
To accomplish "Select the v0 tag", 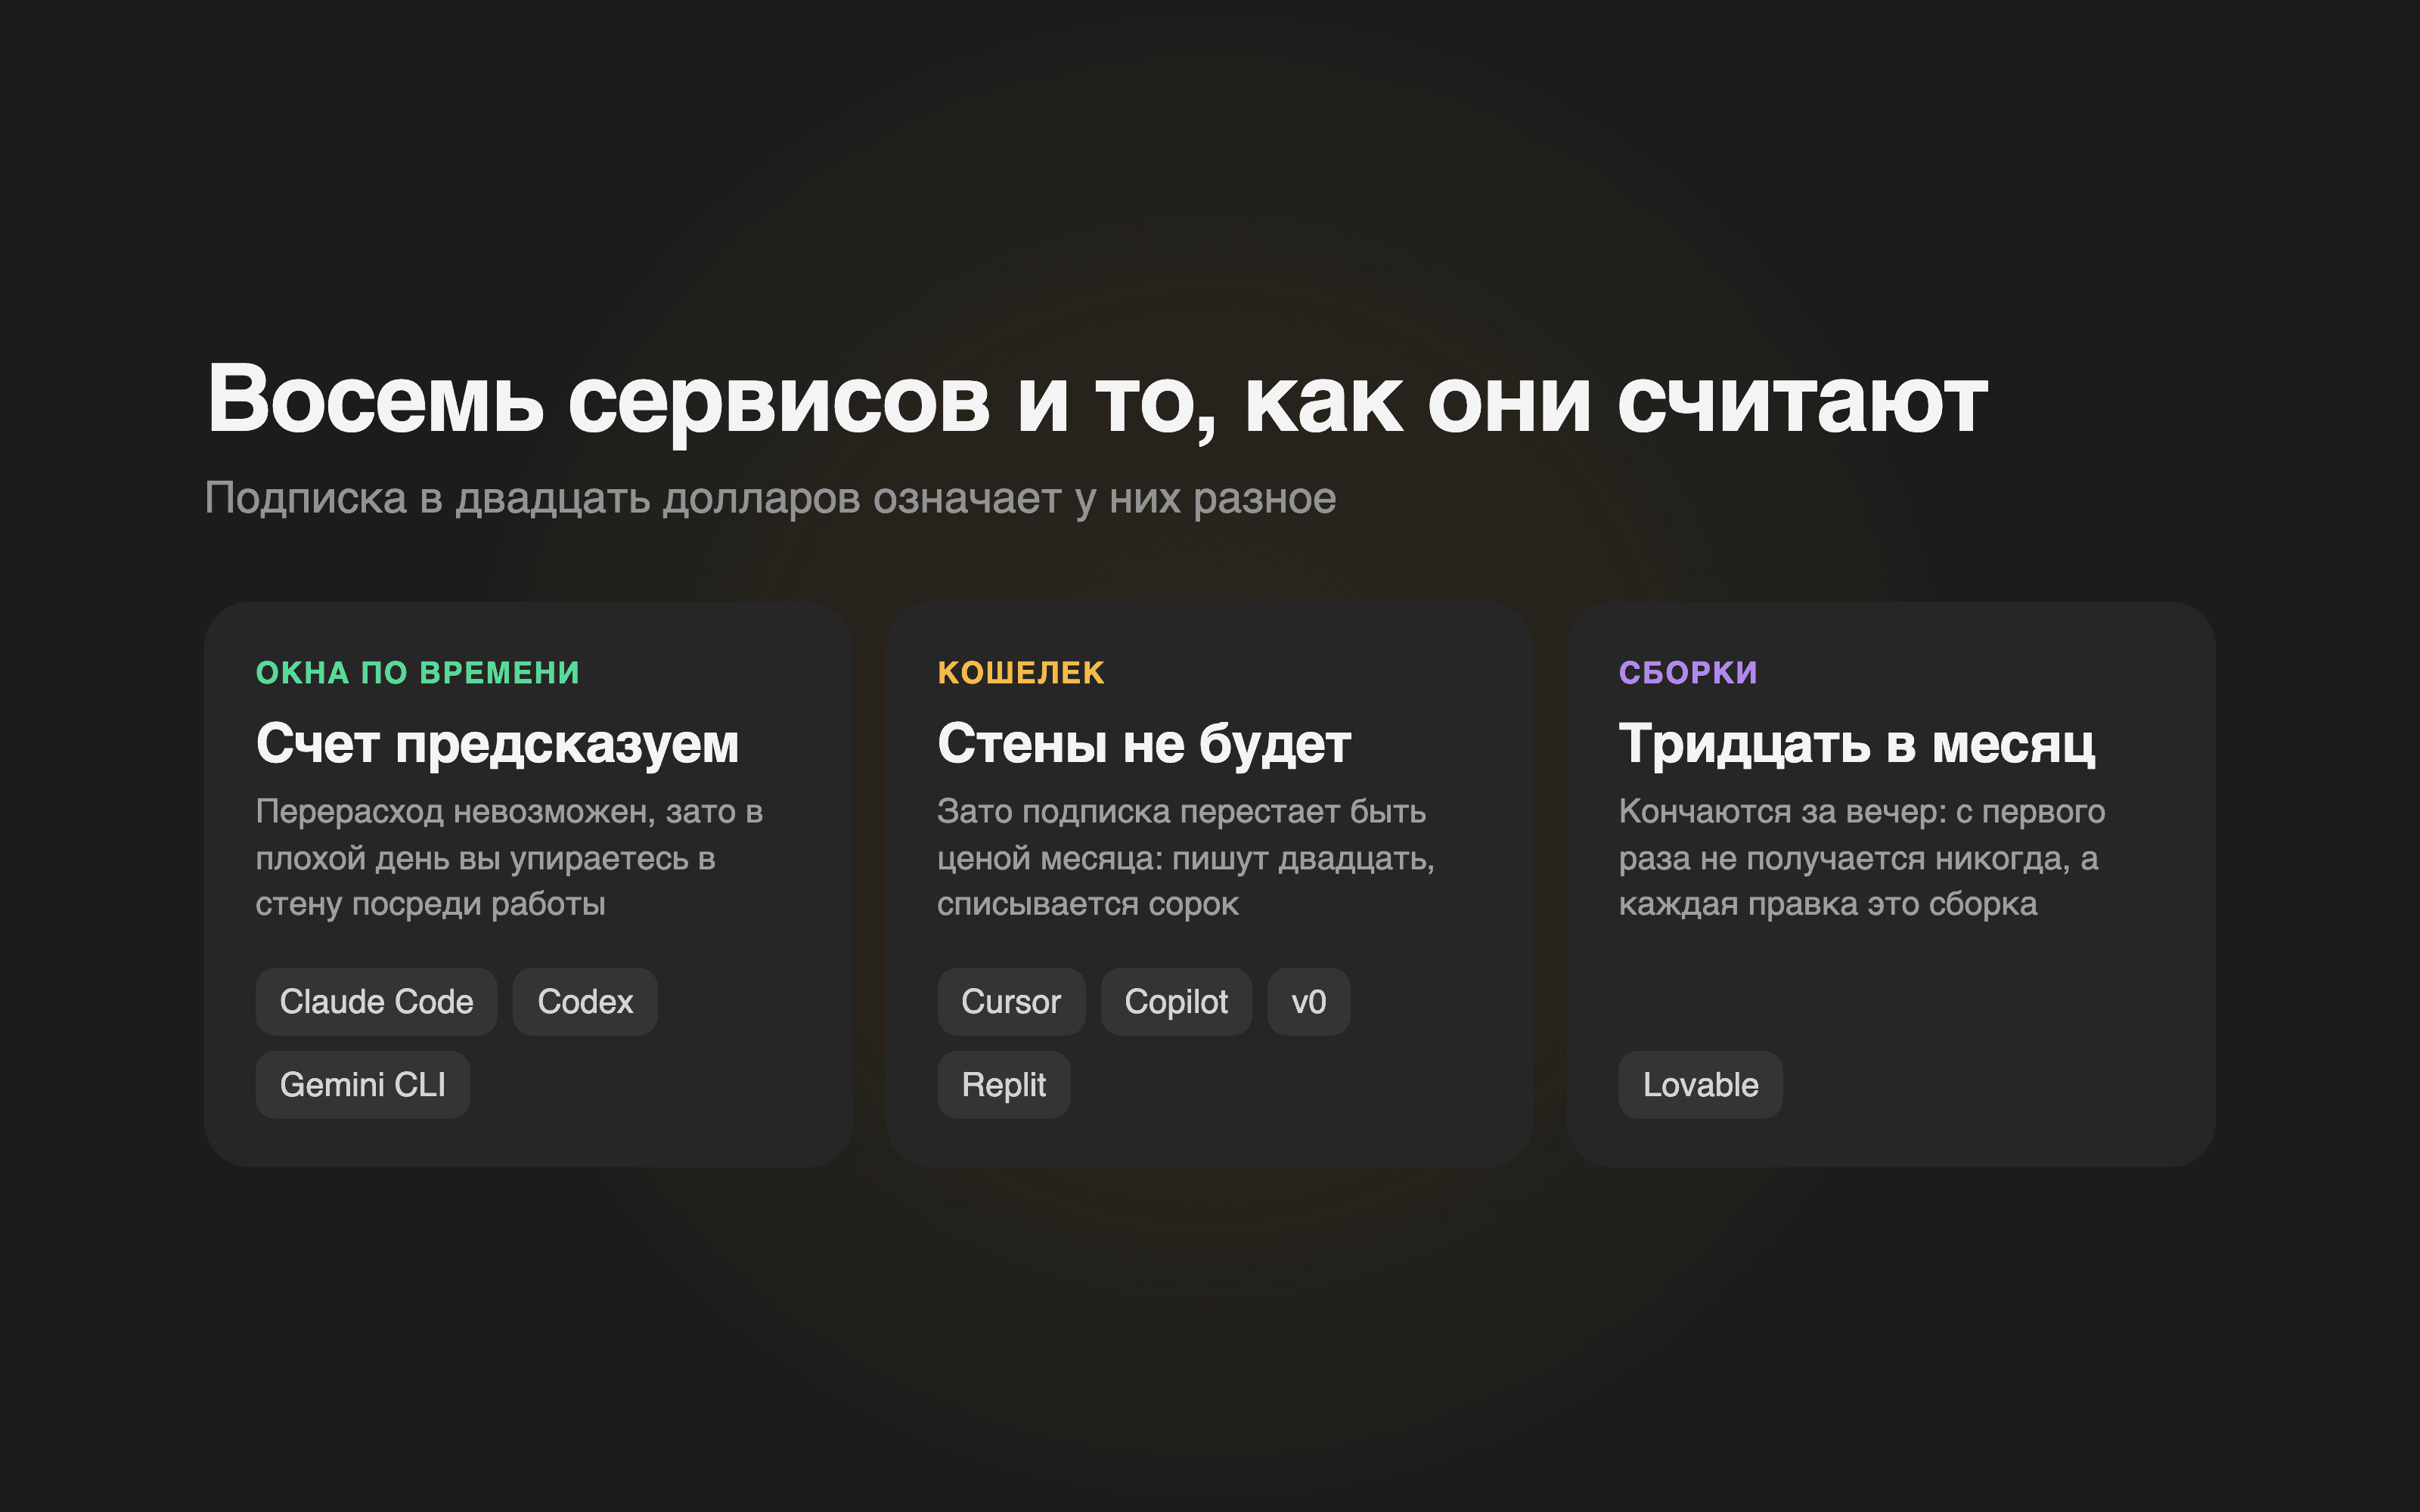I will click(1308, 1001).
